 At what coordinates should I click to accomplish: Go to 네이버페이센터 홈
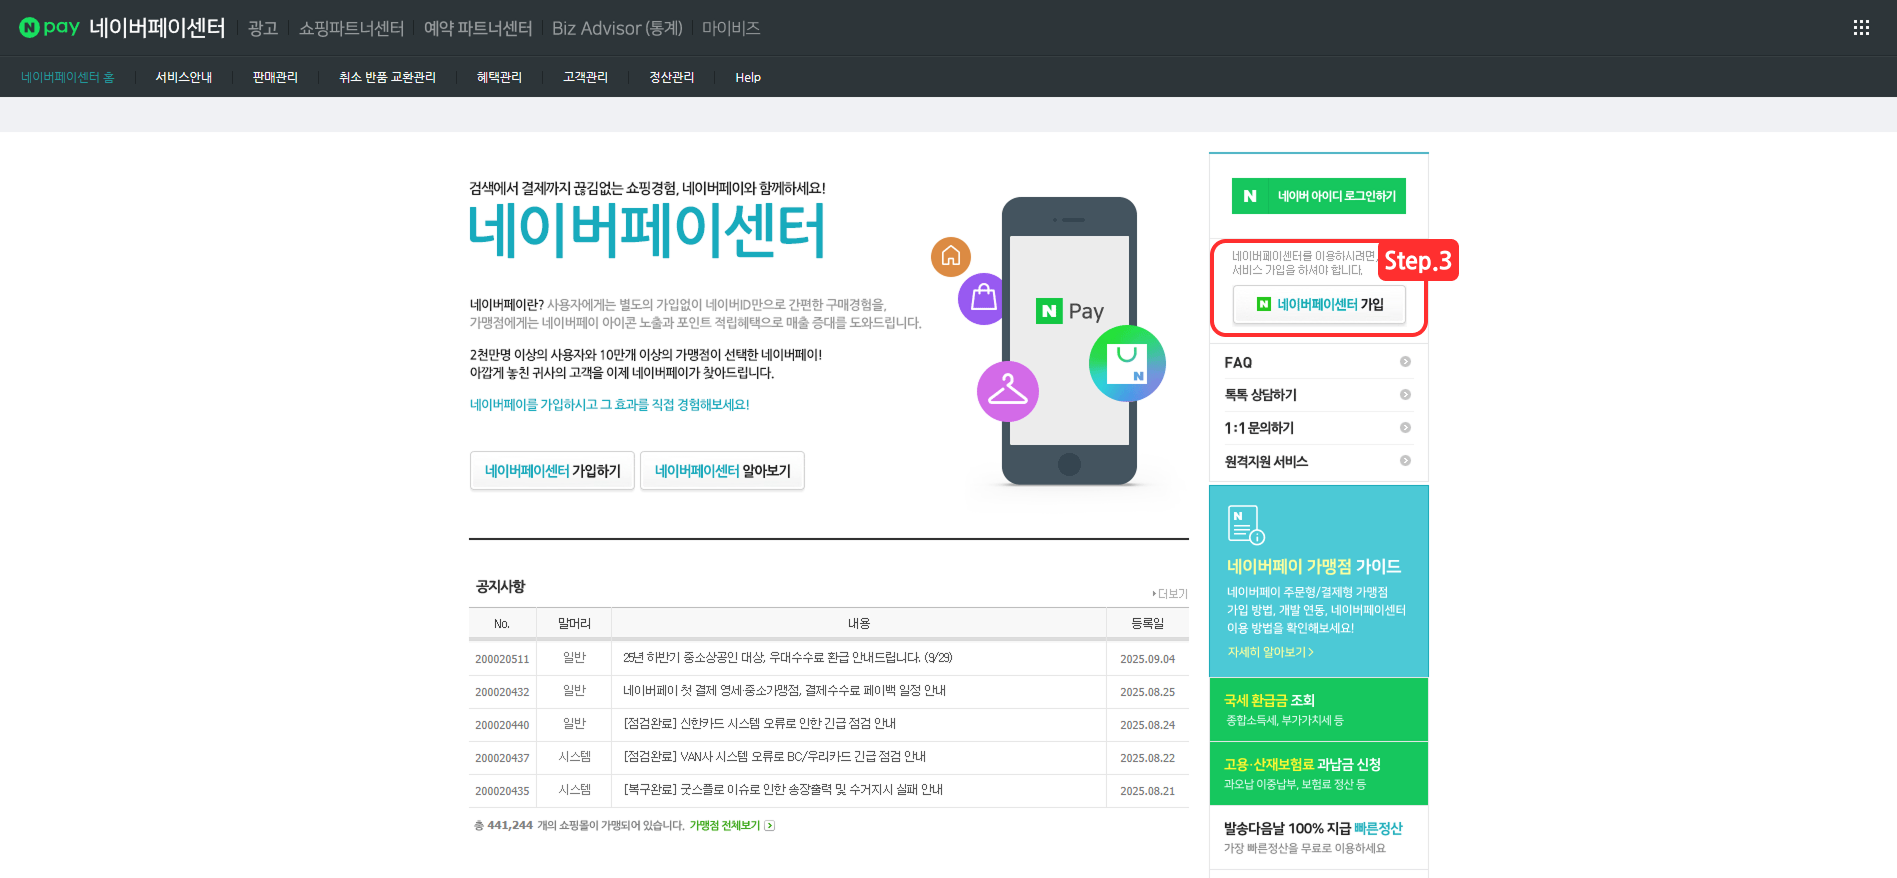click(68, 77)
